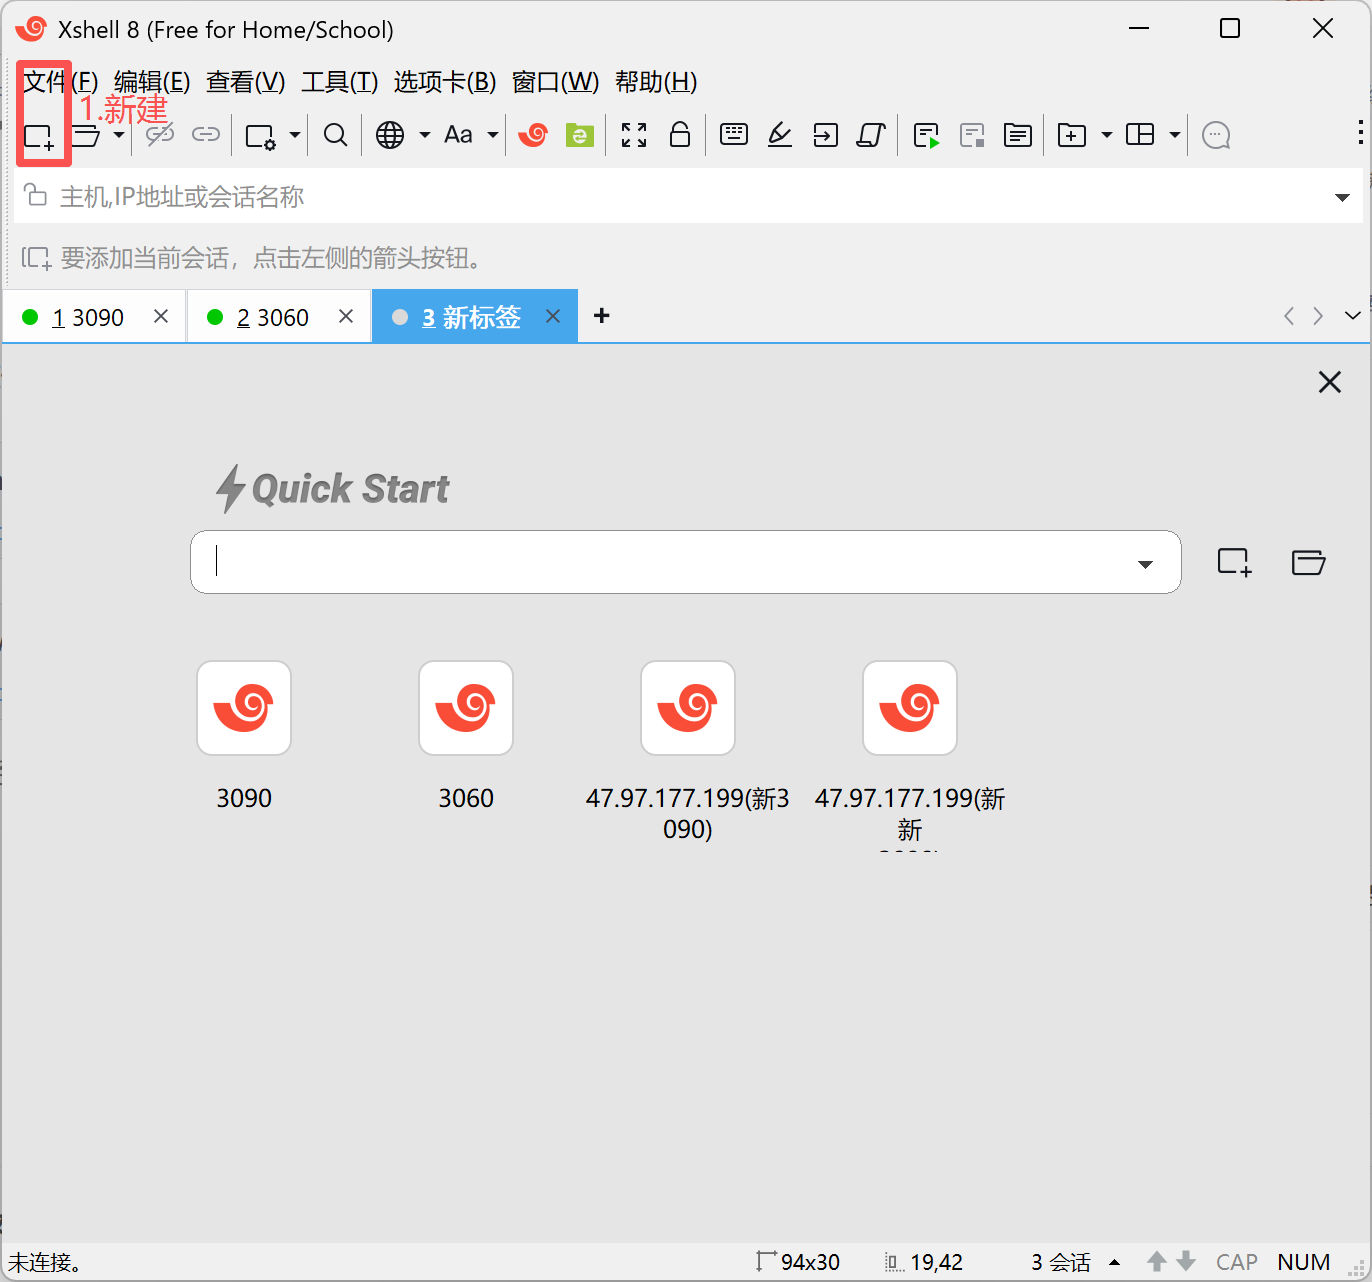The width and height of the screenshot is (1372, 1282).
Task: Expand the new tab group dropdown arrow
Action: tap(1106, 135)
